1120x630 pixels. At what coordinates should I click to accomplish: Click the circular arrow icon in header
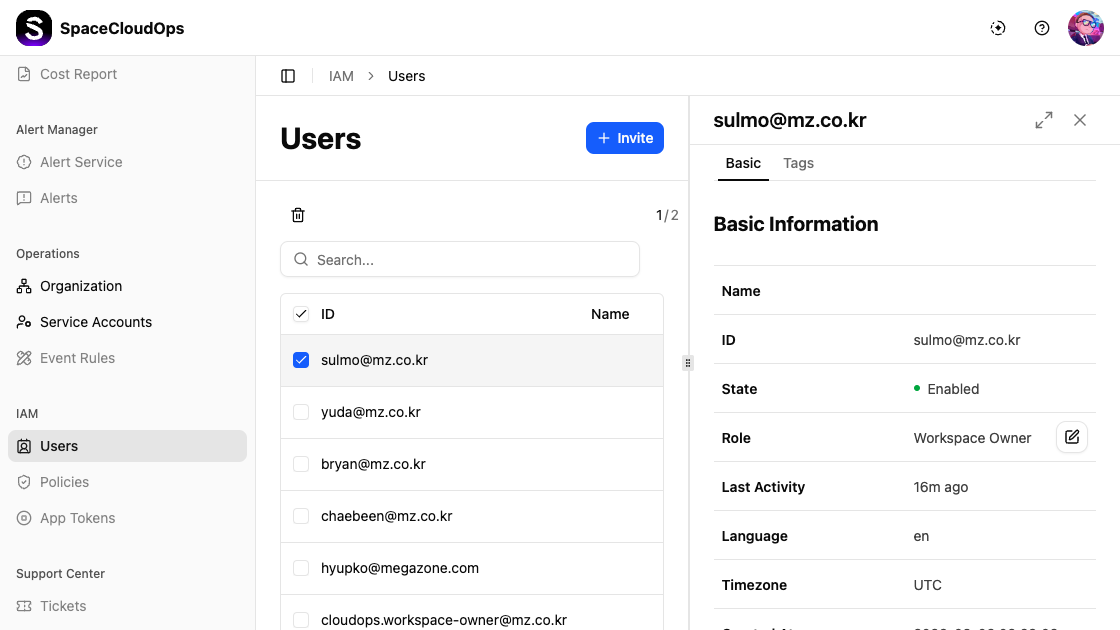click(998, 28)
